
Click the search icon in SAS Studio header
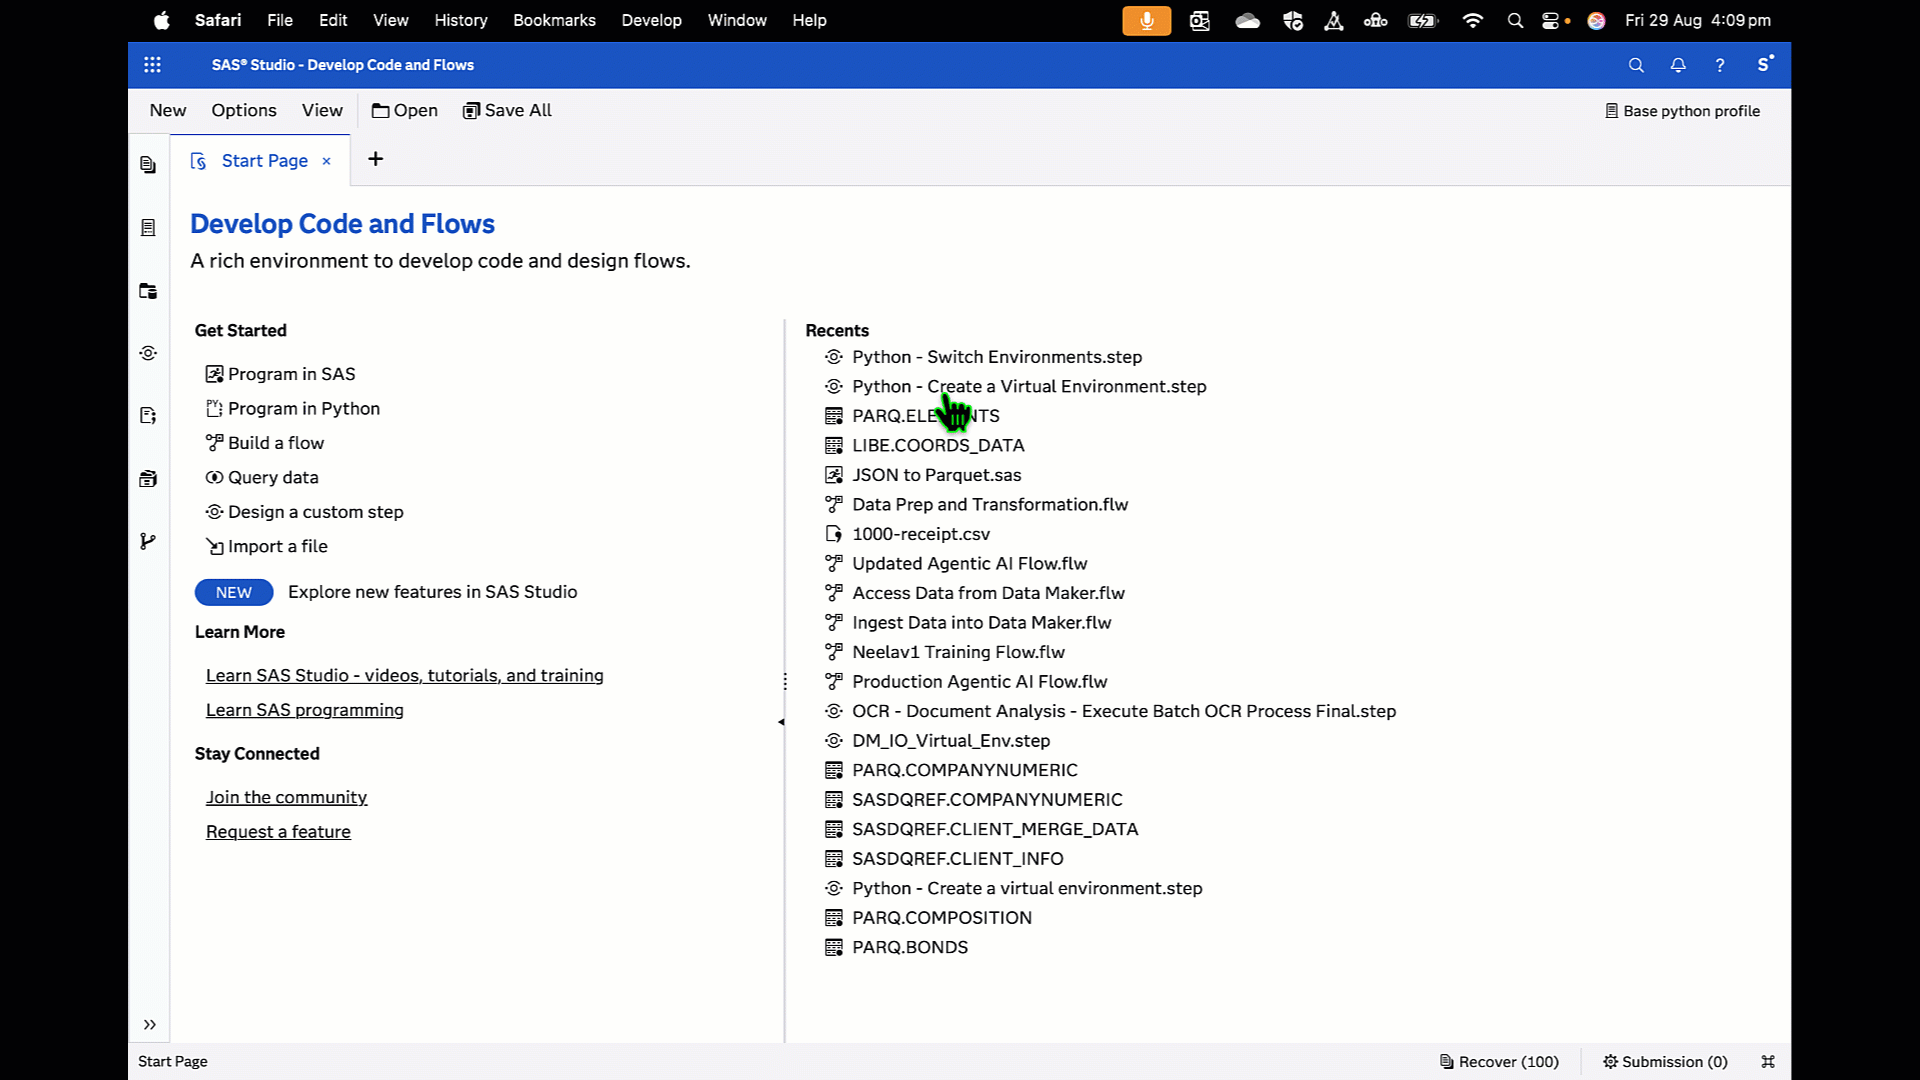(x=1636, y=65)
